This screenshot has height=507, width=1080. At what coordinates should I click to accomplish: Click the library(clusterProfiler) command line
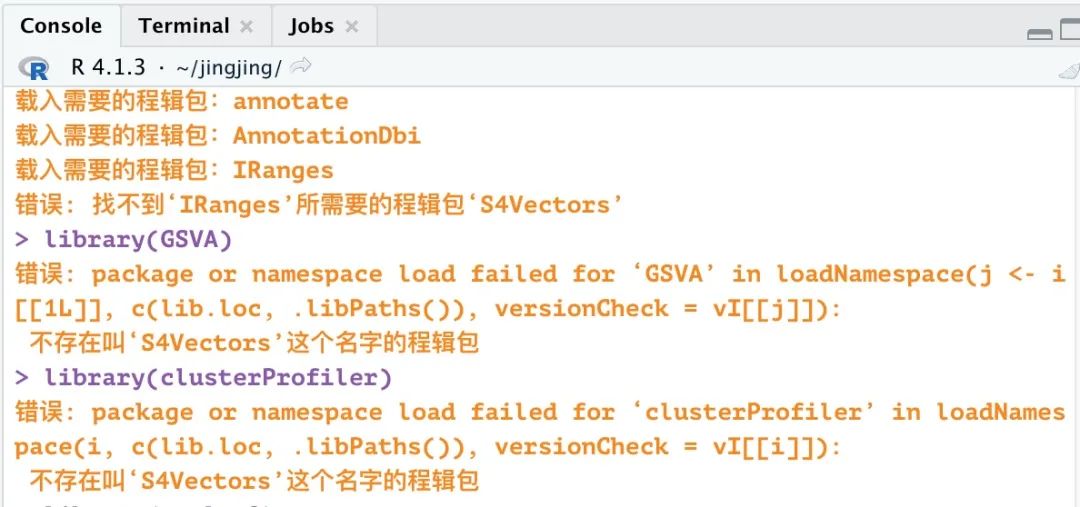point(203,377)
